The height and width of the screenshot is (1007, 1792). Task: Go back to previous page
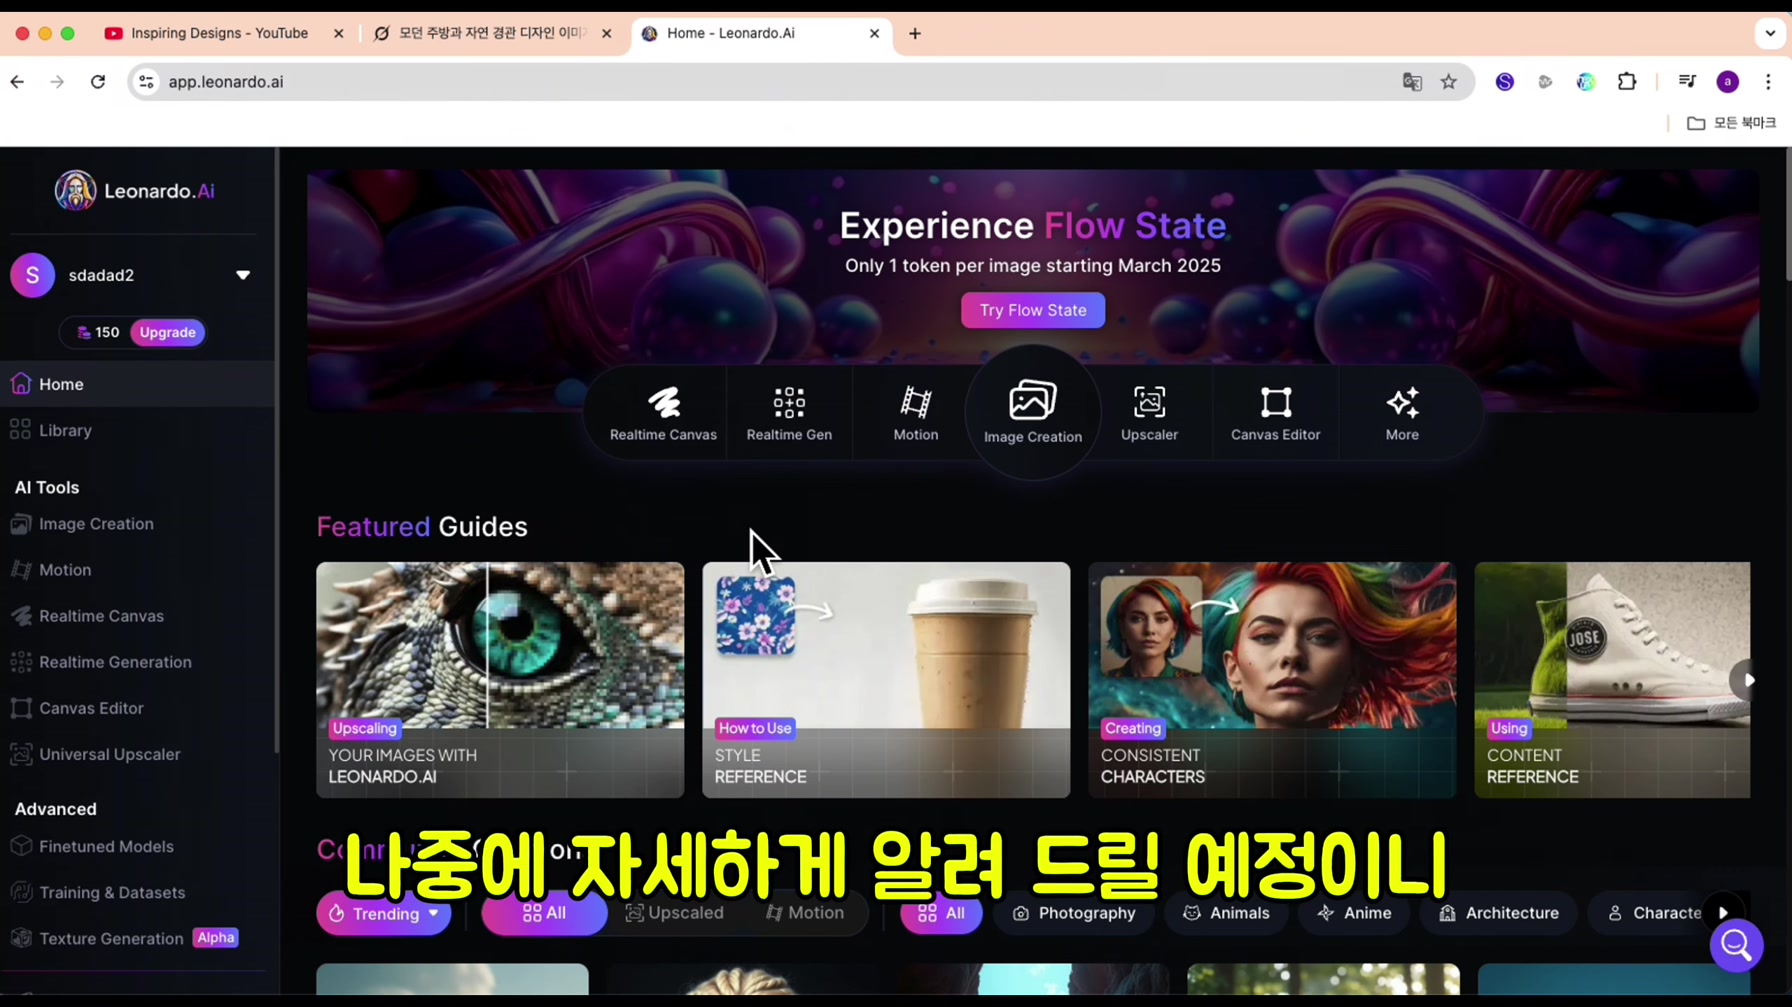pos(17,82)
